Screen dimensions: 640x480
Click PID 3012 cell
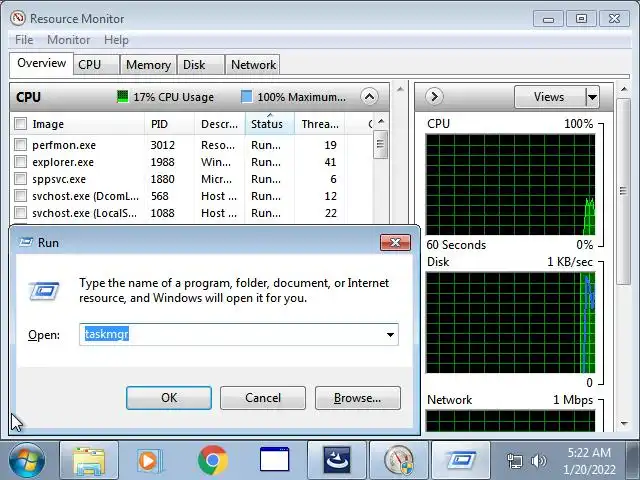click(162, 145)
